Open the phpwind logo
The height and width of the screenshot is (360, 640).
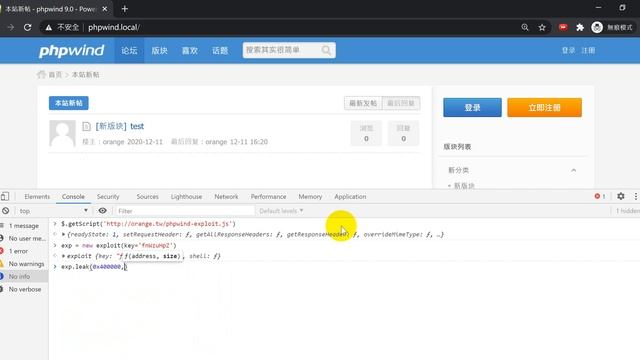71,51
